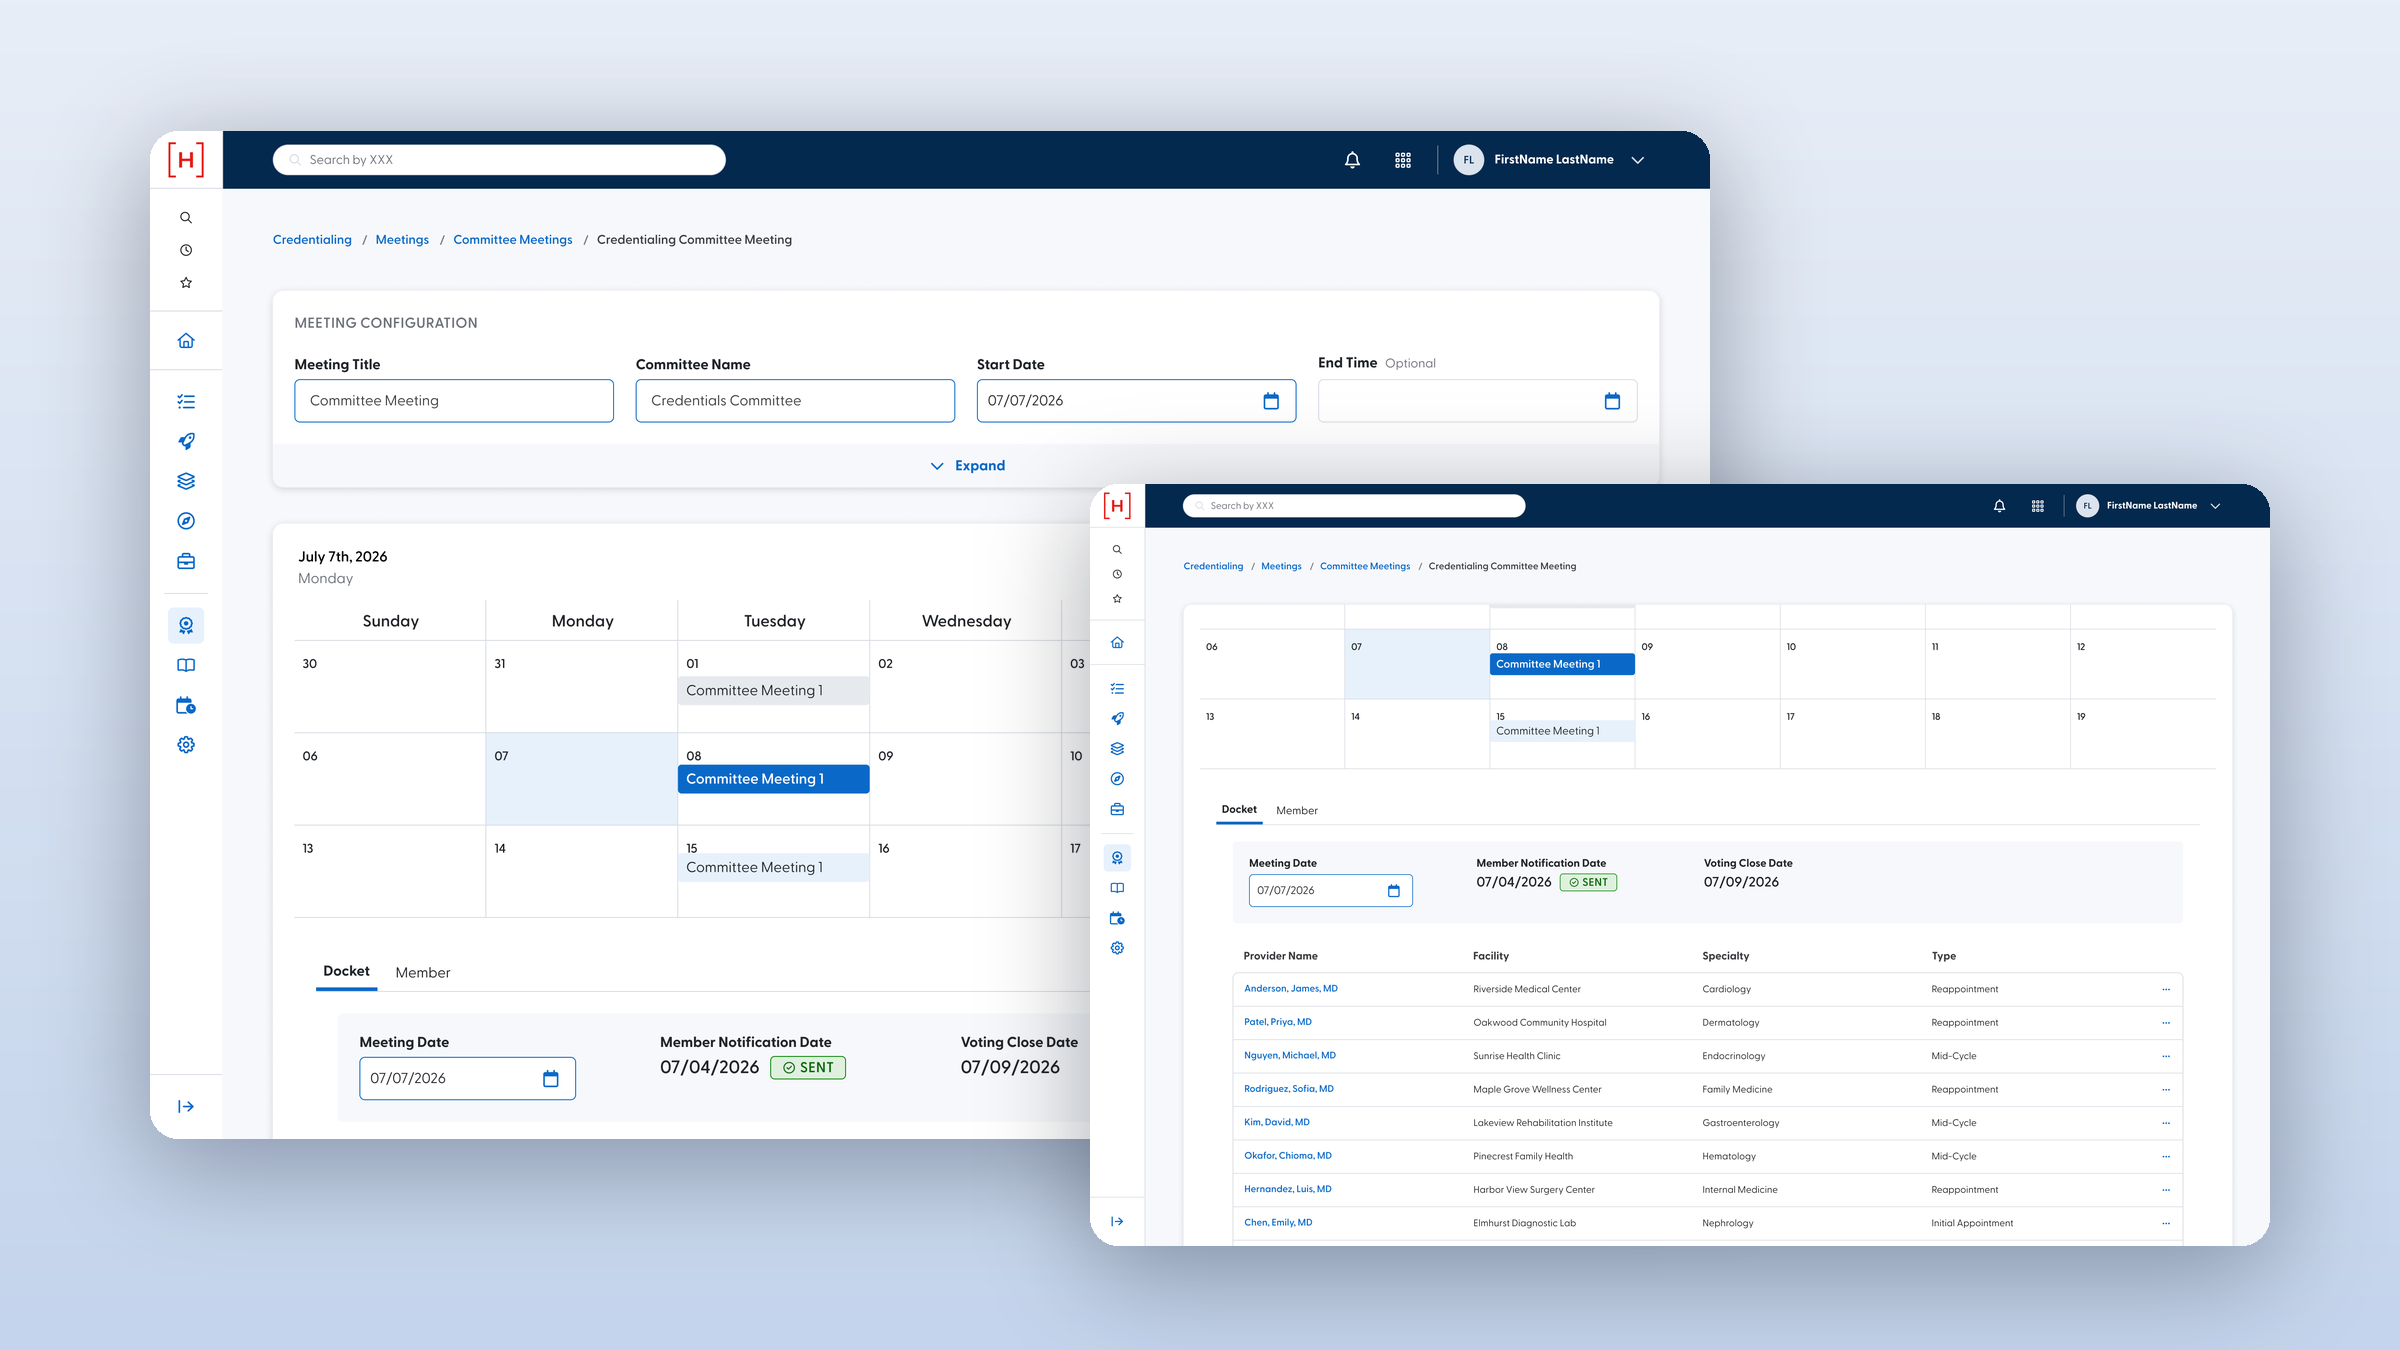Screen dimensions: 2400x1350
Task: Select the Docket tab in right window
Action: click(1239, 810)
